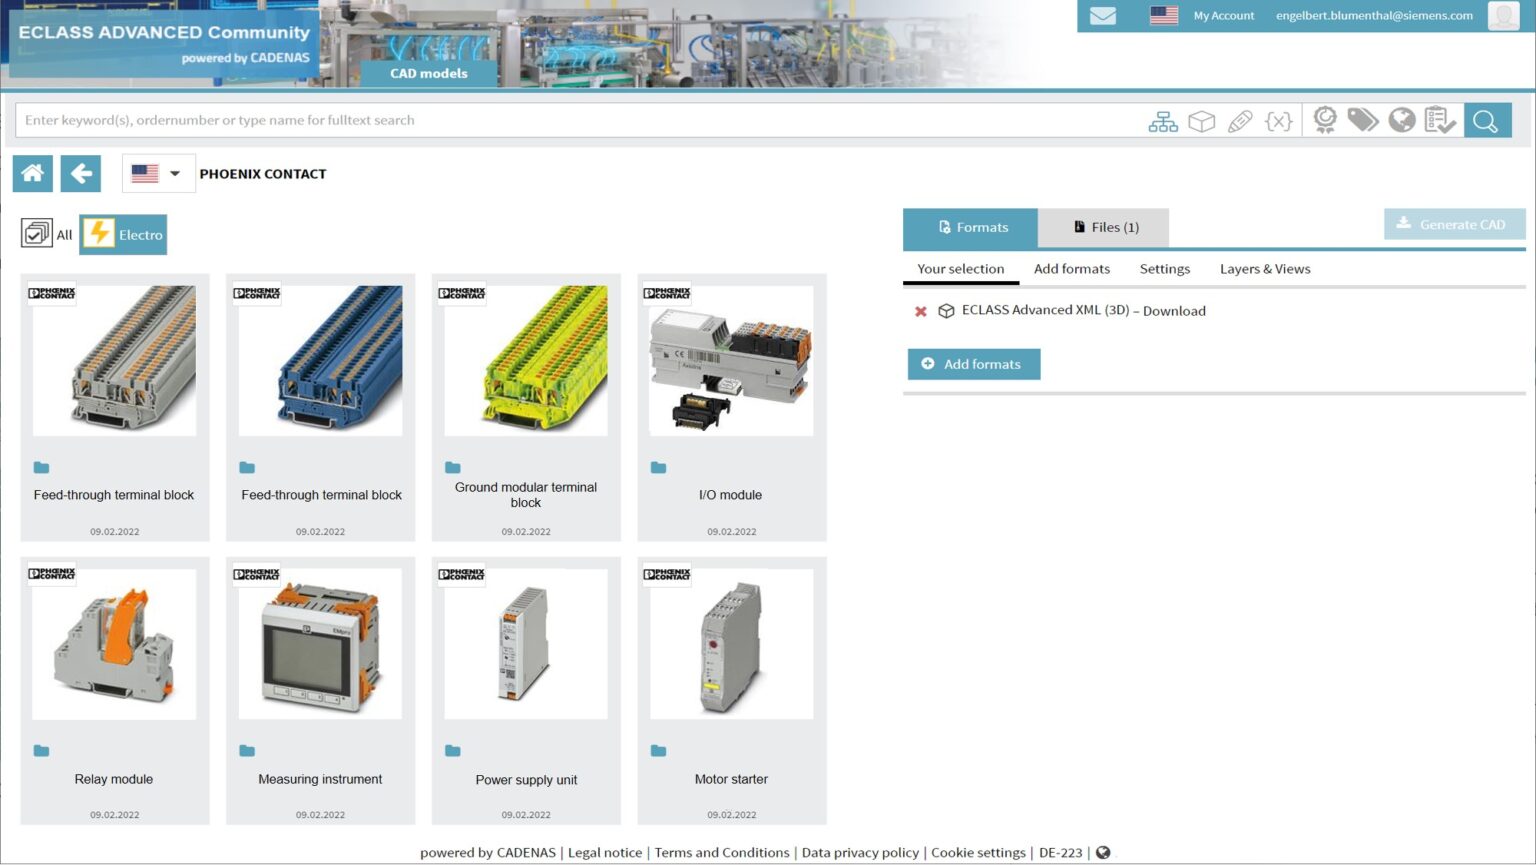Open the variable braces search icon
Viewport: 1536px width, 865px height.
[1278, 121]
